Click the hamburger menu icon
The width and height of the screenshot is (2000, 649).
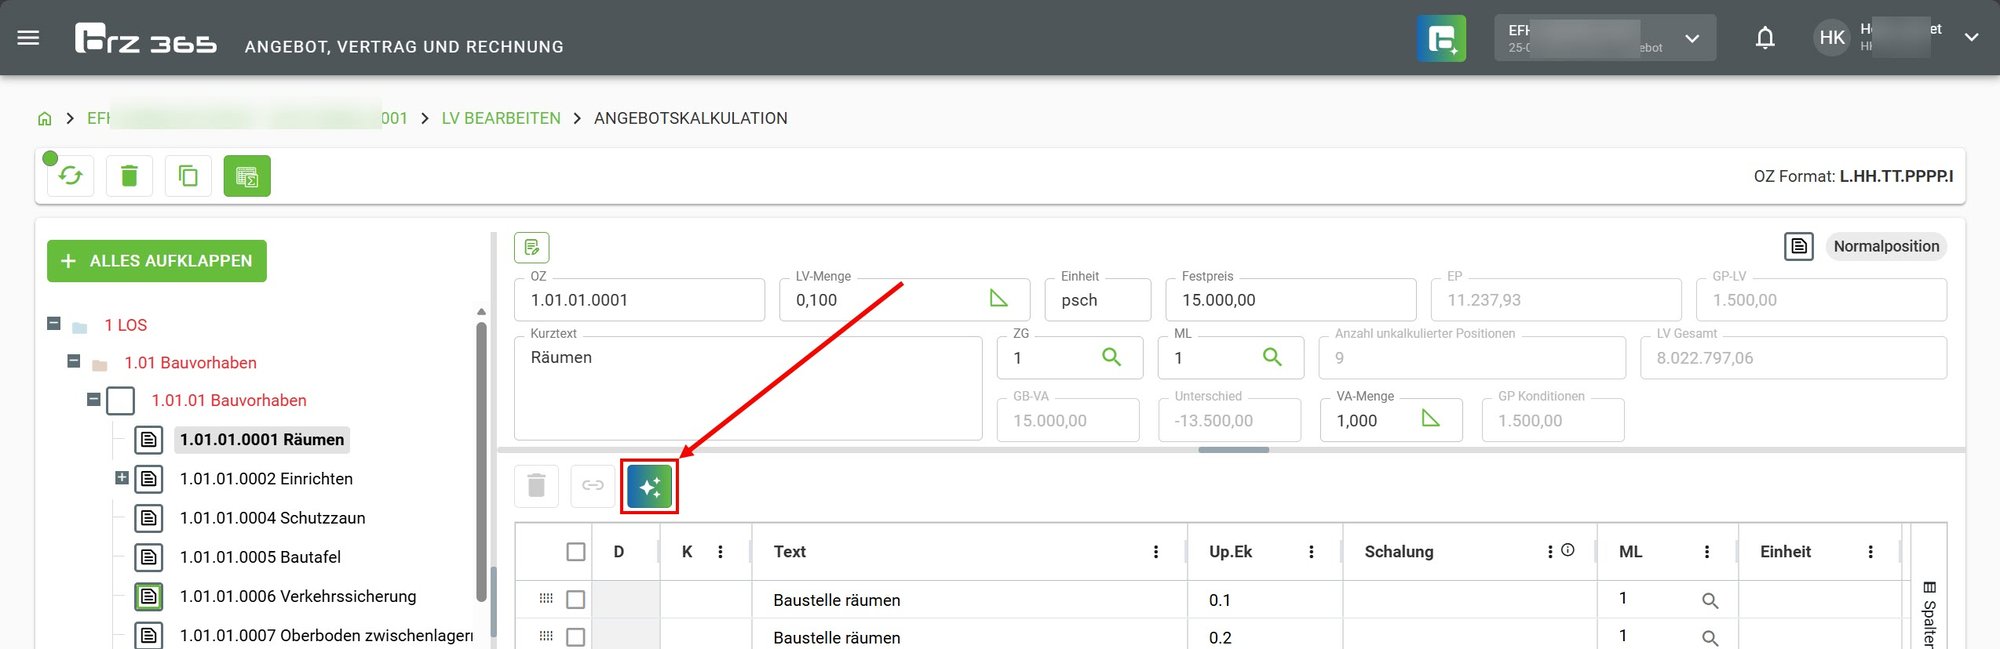(x=29, y=38)
